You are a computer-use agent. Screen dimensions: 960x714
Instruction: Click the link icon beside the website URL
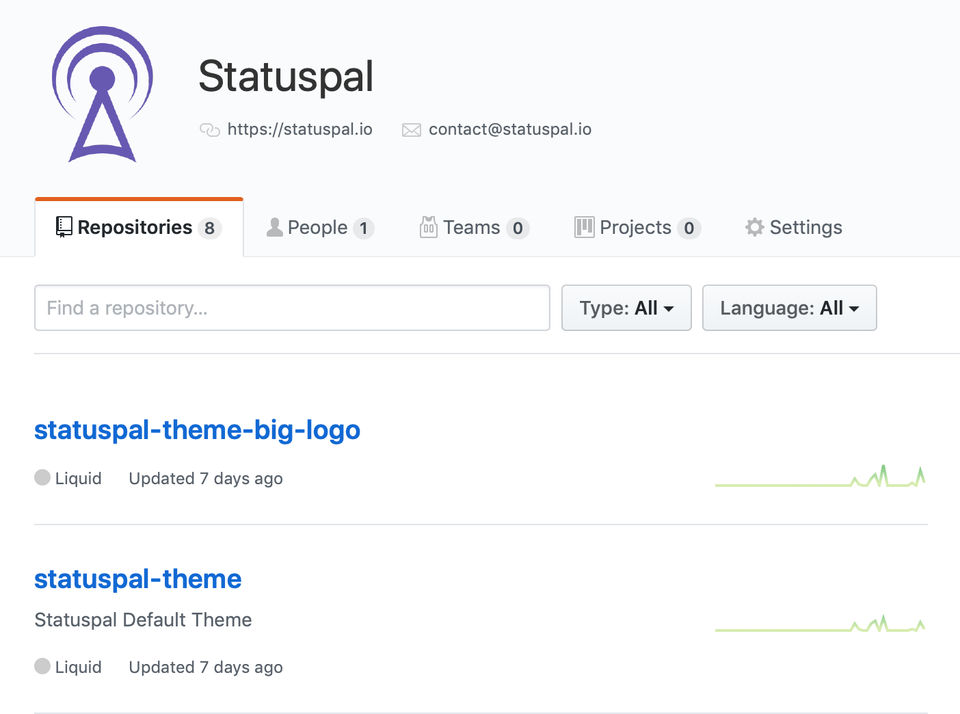(210, 130)
